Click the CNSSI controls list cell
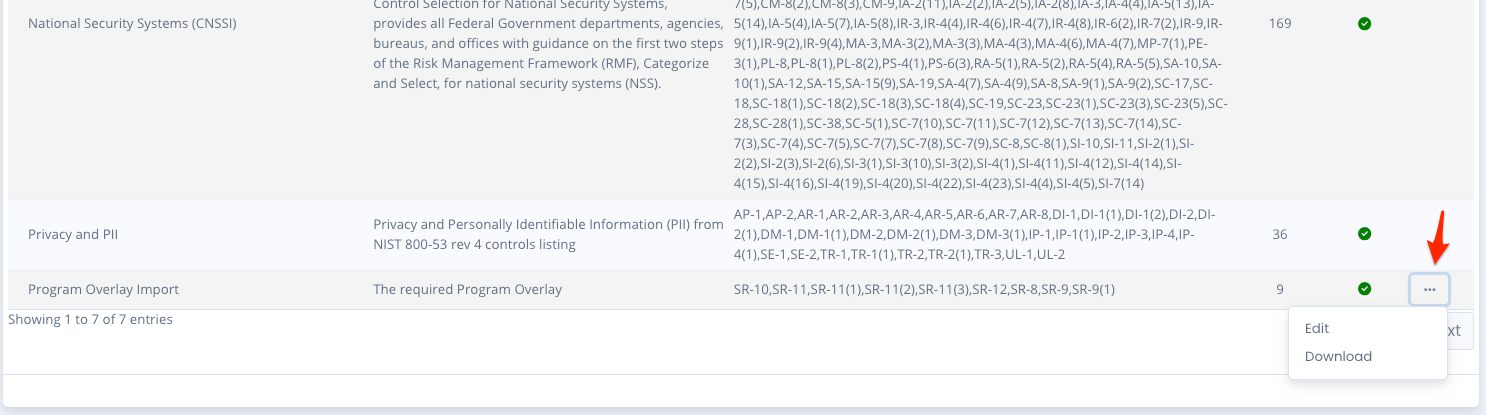This screenshot has width=1486, height=415. 978,100
